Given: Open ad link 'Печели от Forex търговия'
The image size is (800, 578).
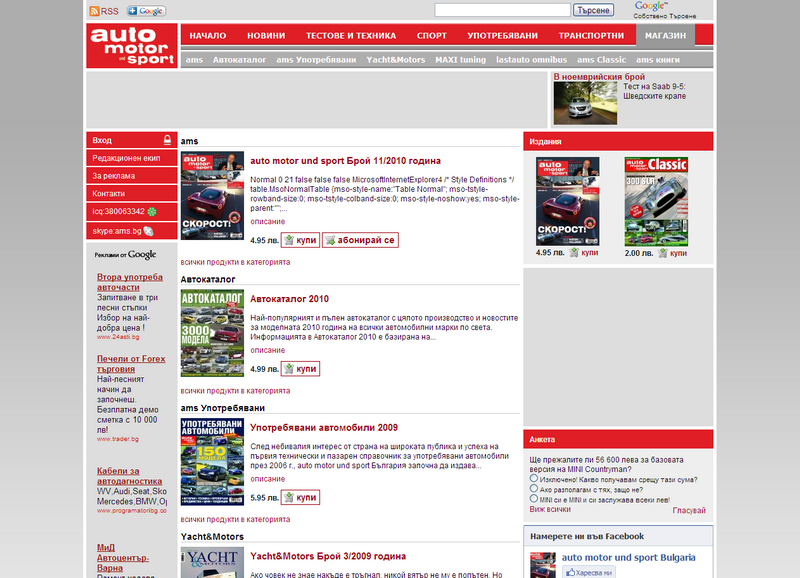Looking at the screenshot, I should (x=131, y=364).
